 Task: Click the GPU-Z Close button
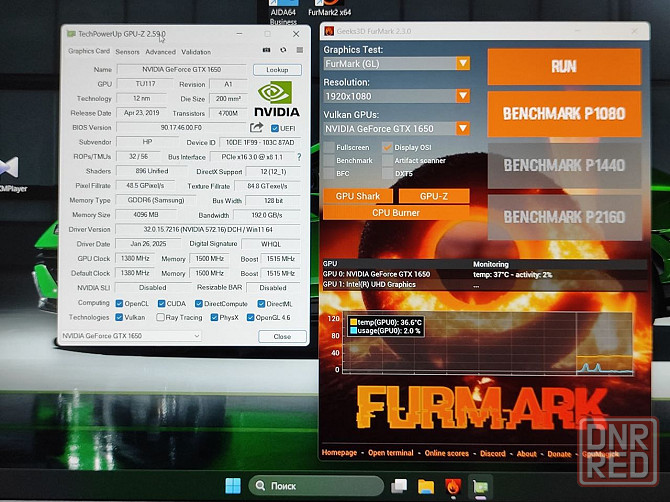click(282, 337)
